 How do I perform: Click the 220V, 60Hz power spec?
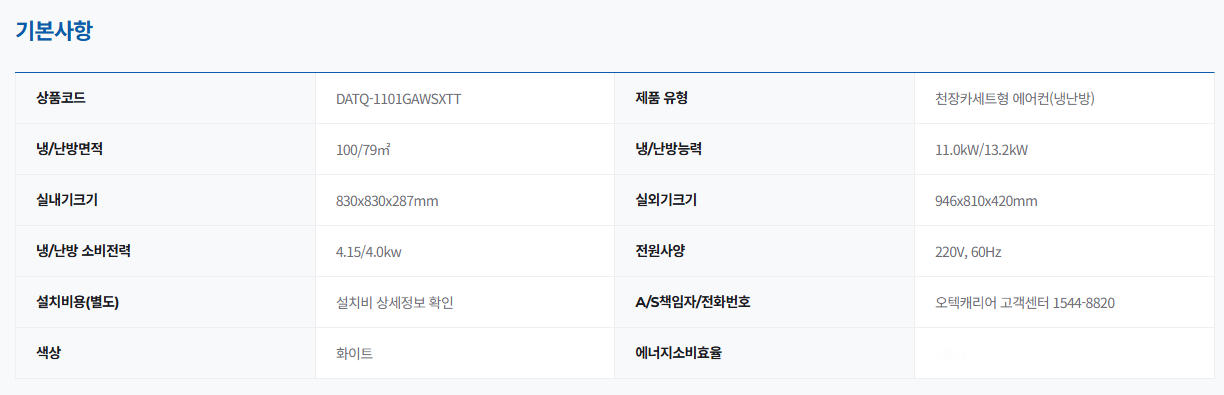[x=968, y=252]
